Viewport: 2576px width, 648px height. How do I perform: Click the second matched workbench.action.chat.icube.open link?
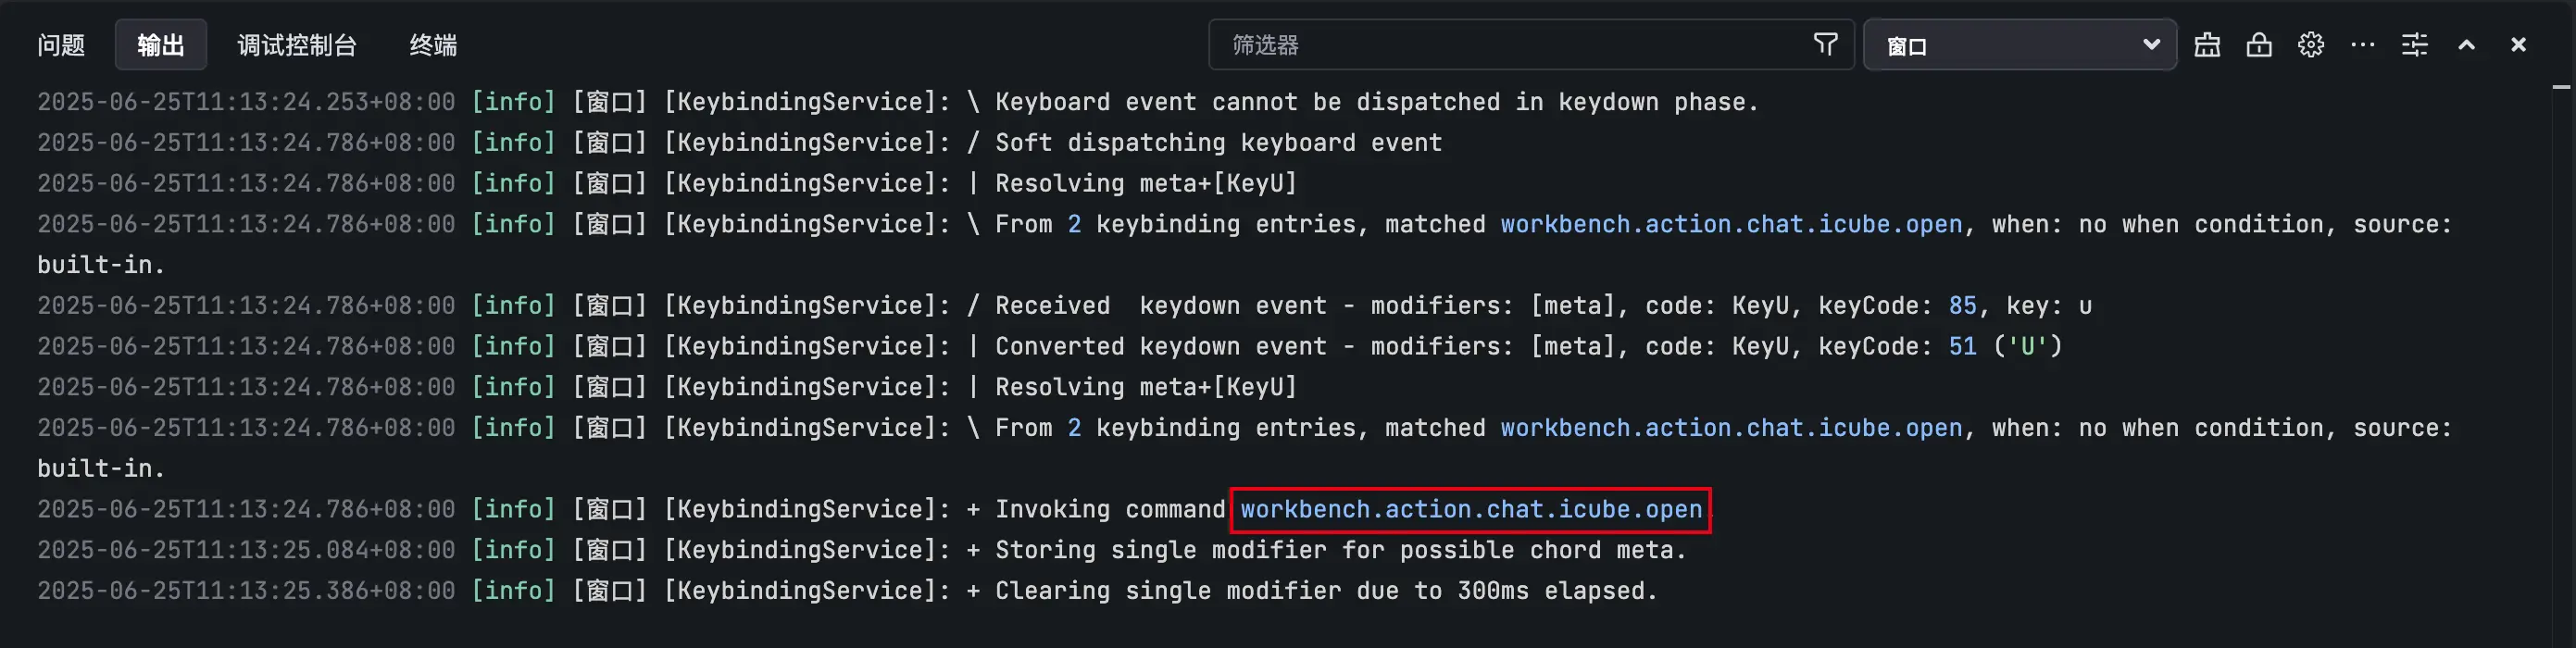click(x=1731, y=428)
